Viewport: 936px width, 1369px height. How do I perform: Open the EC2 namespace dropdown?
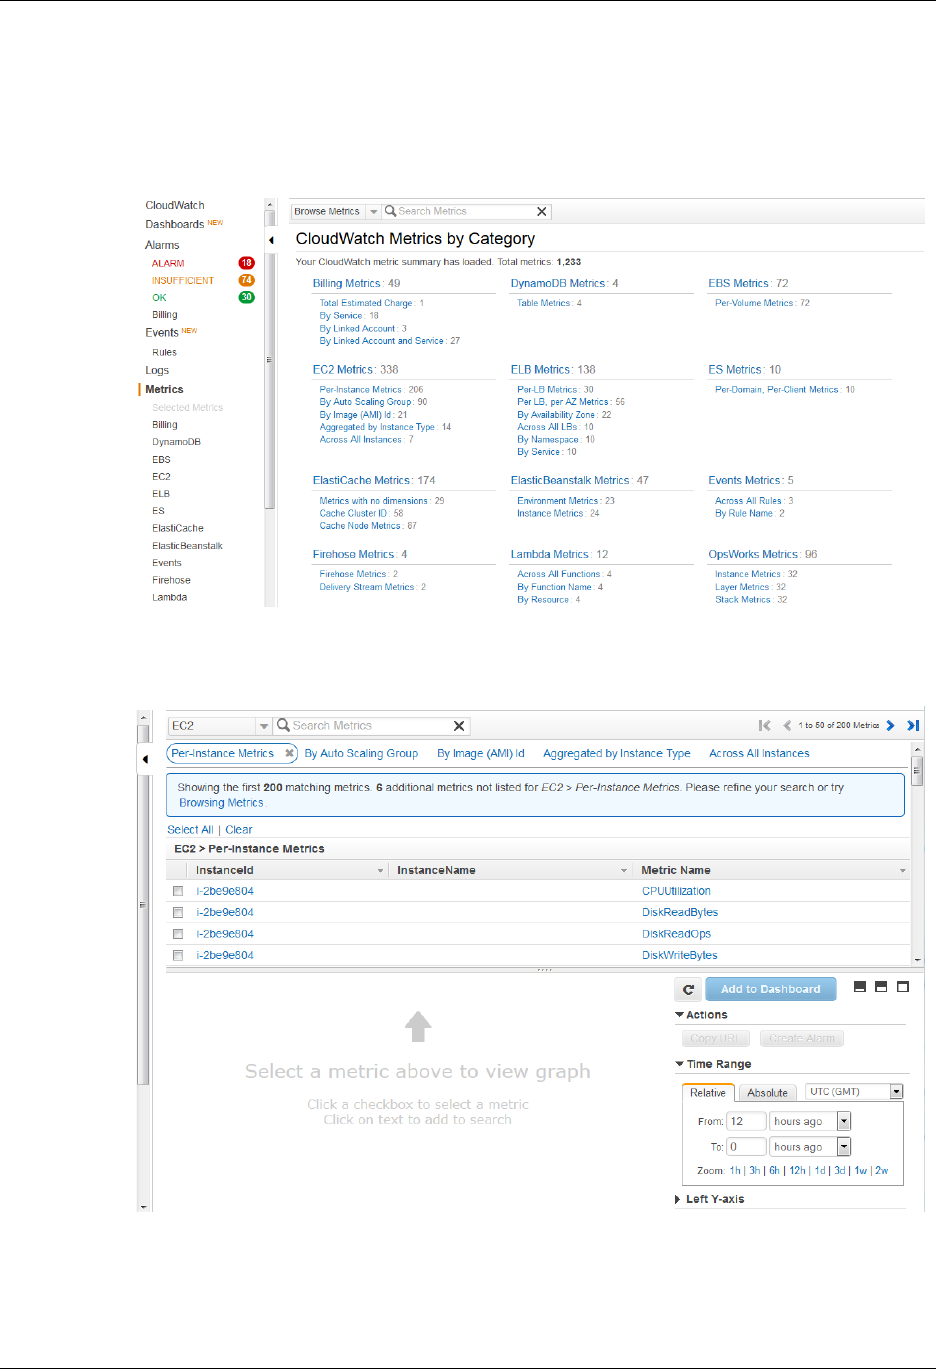[x=264, y=726]
